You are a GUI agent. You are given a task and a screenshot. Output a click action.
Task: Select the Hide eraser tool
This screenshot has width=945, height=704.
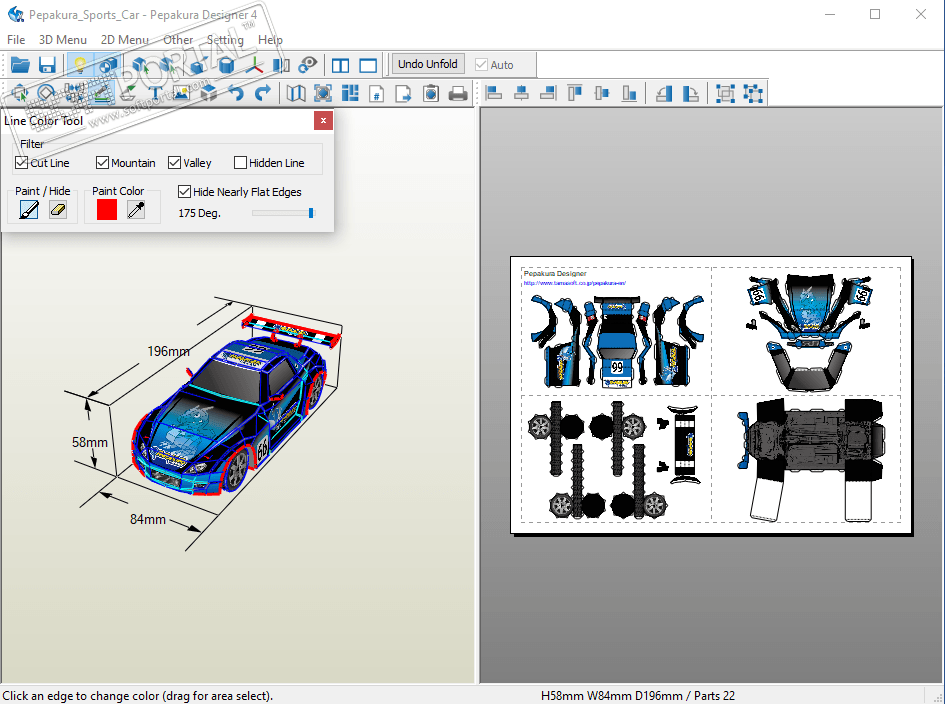[58, 210]
